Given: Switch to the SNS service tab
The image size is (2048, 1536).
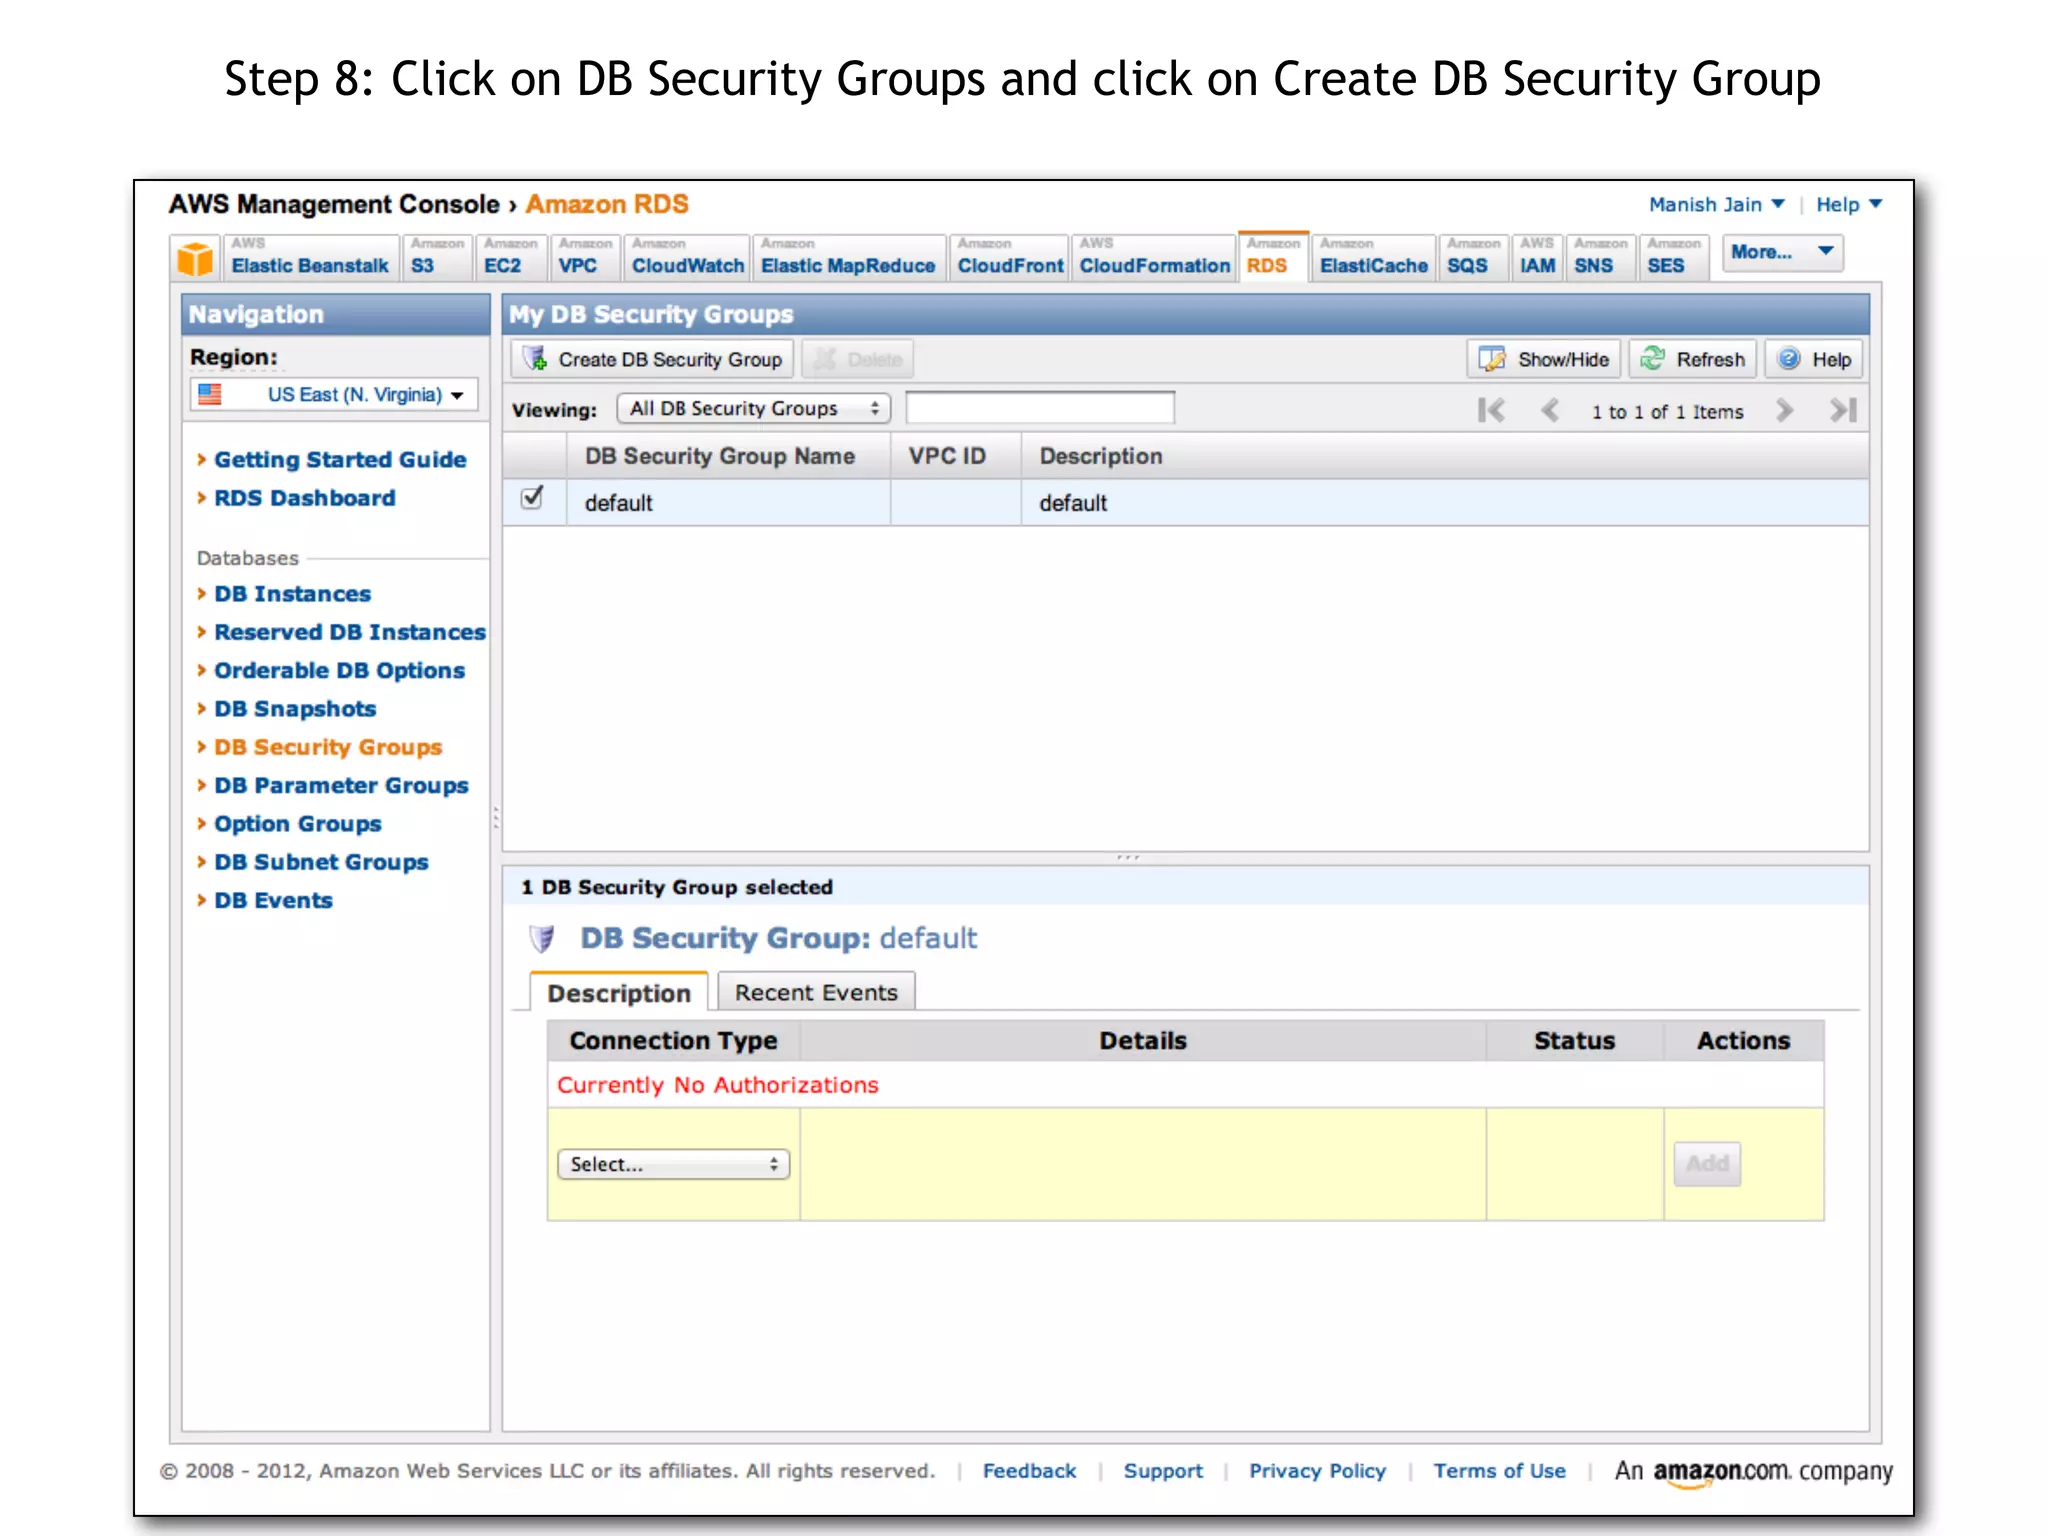Looking at the screenshot, I should 1600,257.
